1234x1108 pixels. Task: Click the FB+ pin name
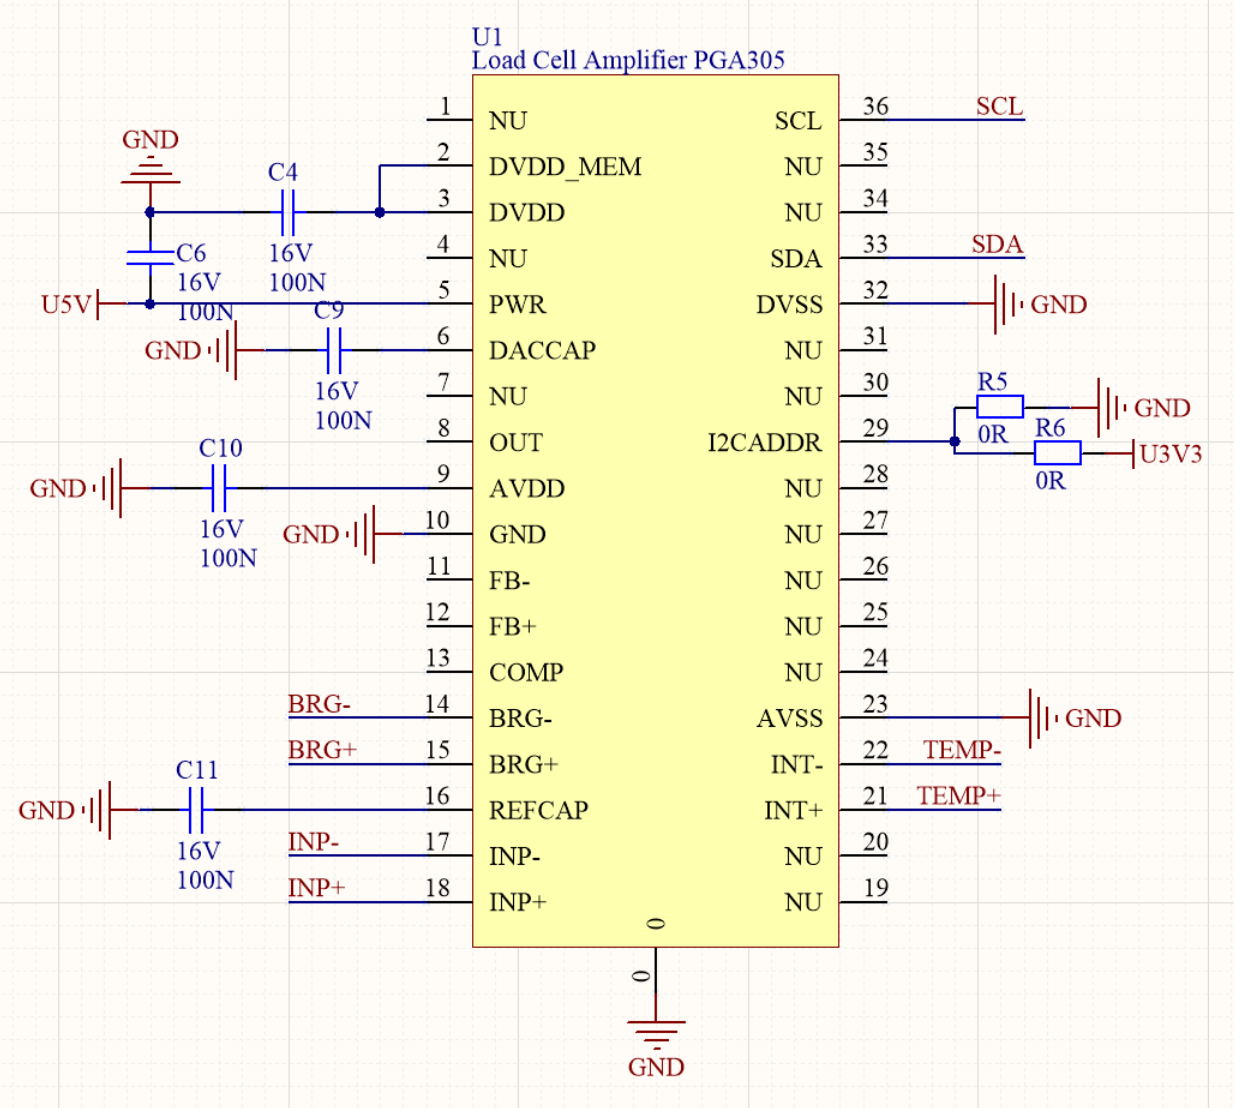pos(512,626)
